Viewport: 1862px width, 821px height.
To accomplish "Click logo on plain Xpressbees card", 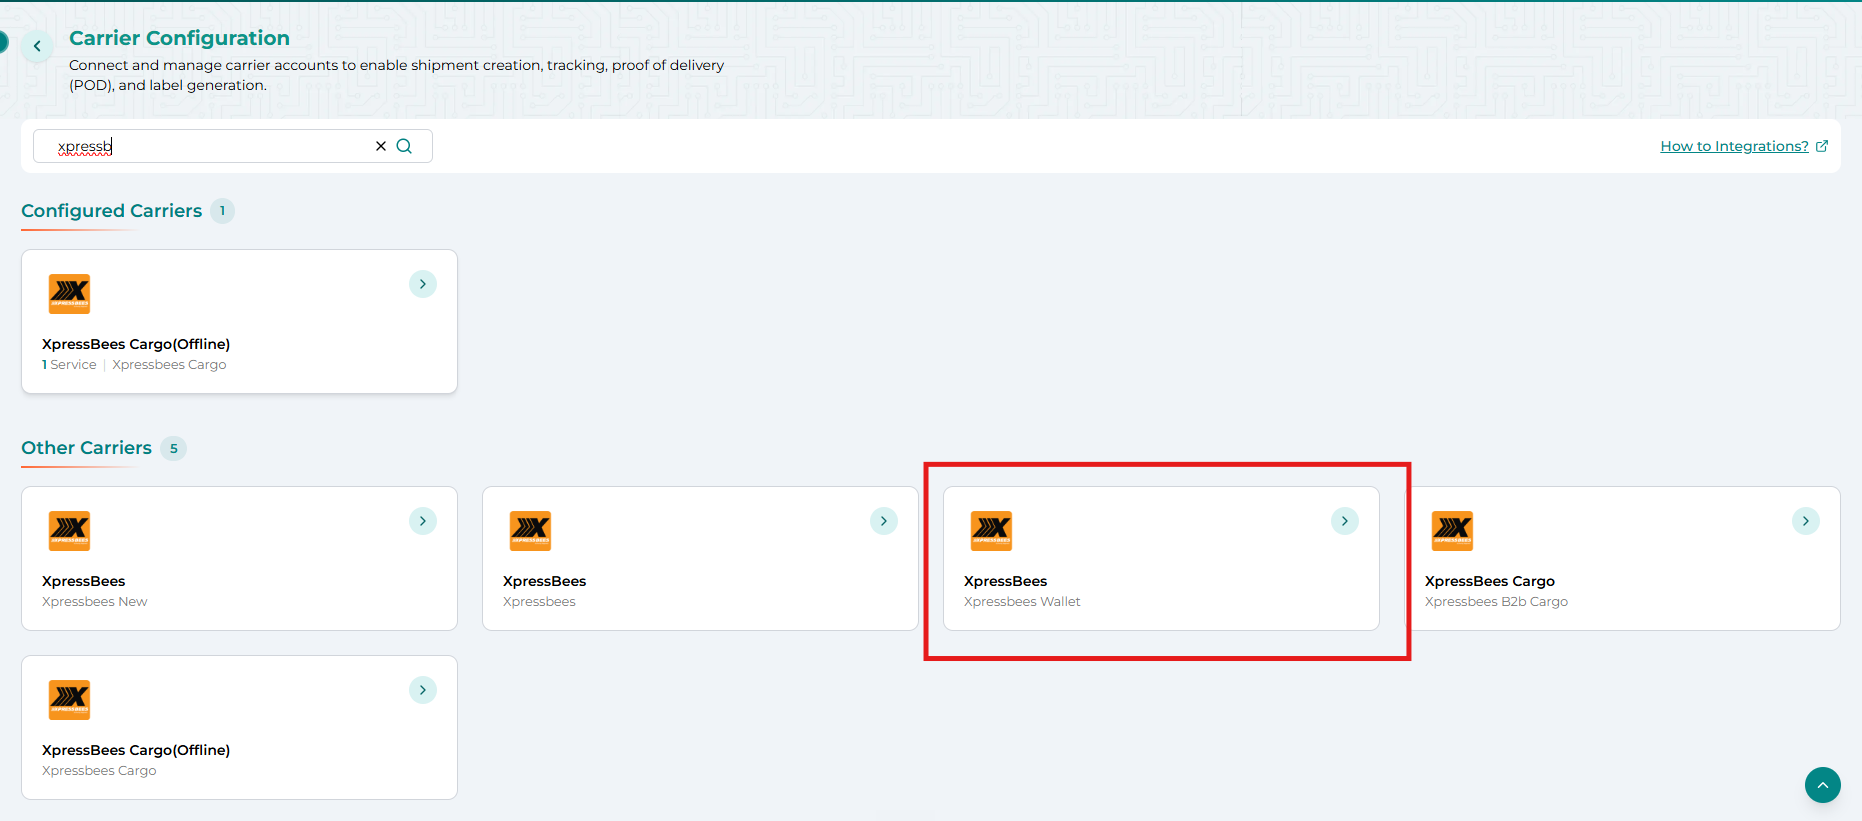I will coord(531,530).
